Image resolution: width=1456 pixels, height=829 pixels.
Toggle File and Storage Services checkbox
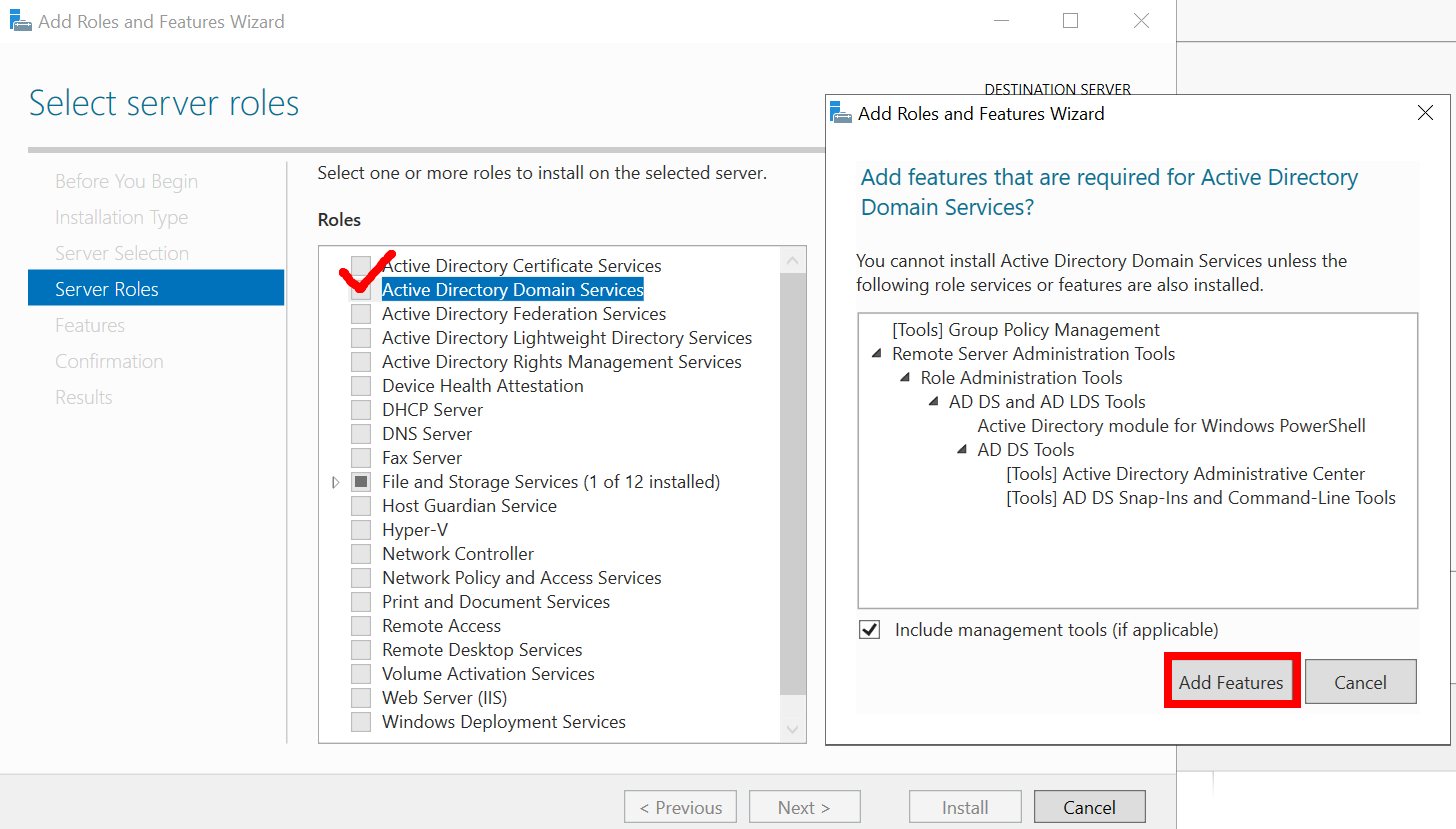[x=361, y=482]
